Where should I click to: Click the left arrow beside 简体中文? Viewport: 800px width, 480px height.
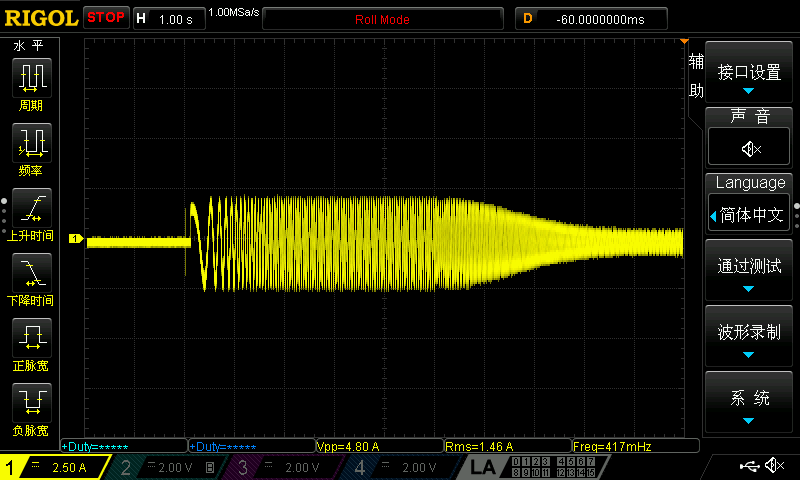click(713, 216)
